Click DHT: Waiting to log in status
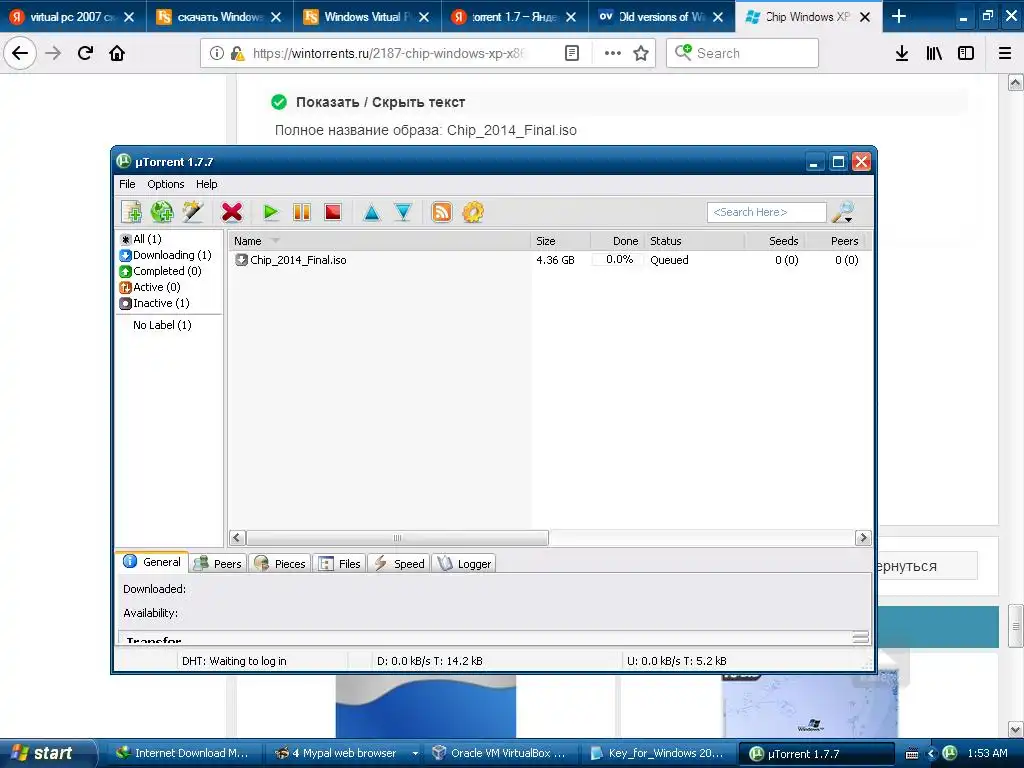The image size is (1024, 768). (x=234, y=661)
